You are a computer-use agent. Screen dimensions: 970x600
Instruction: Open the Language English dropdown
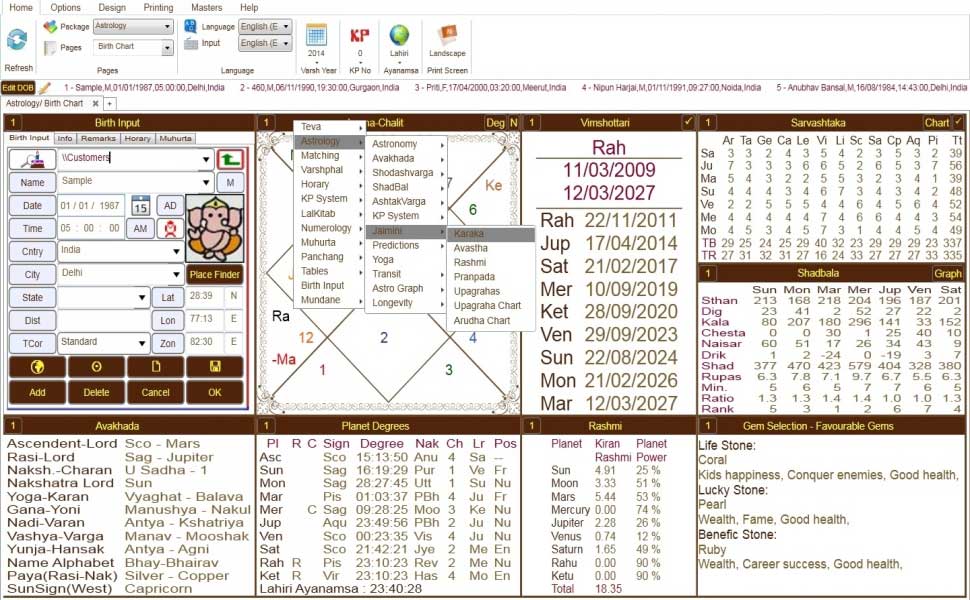point(286,27)
